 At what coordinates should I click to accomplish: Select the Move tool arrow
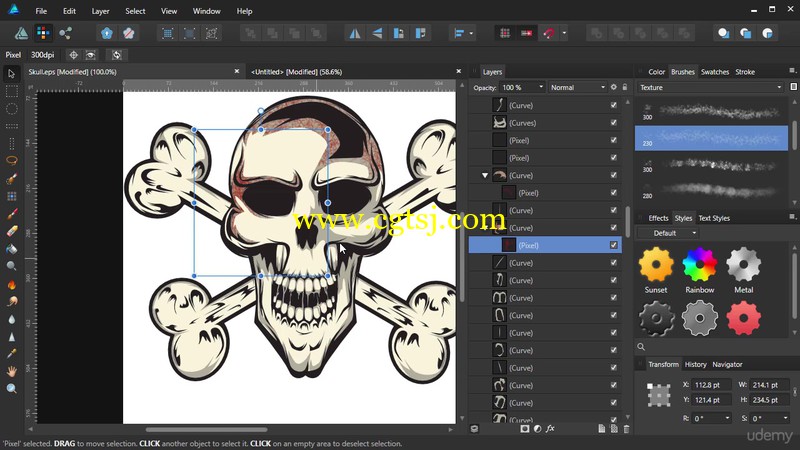coord(11,74)
